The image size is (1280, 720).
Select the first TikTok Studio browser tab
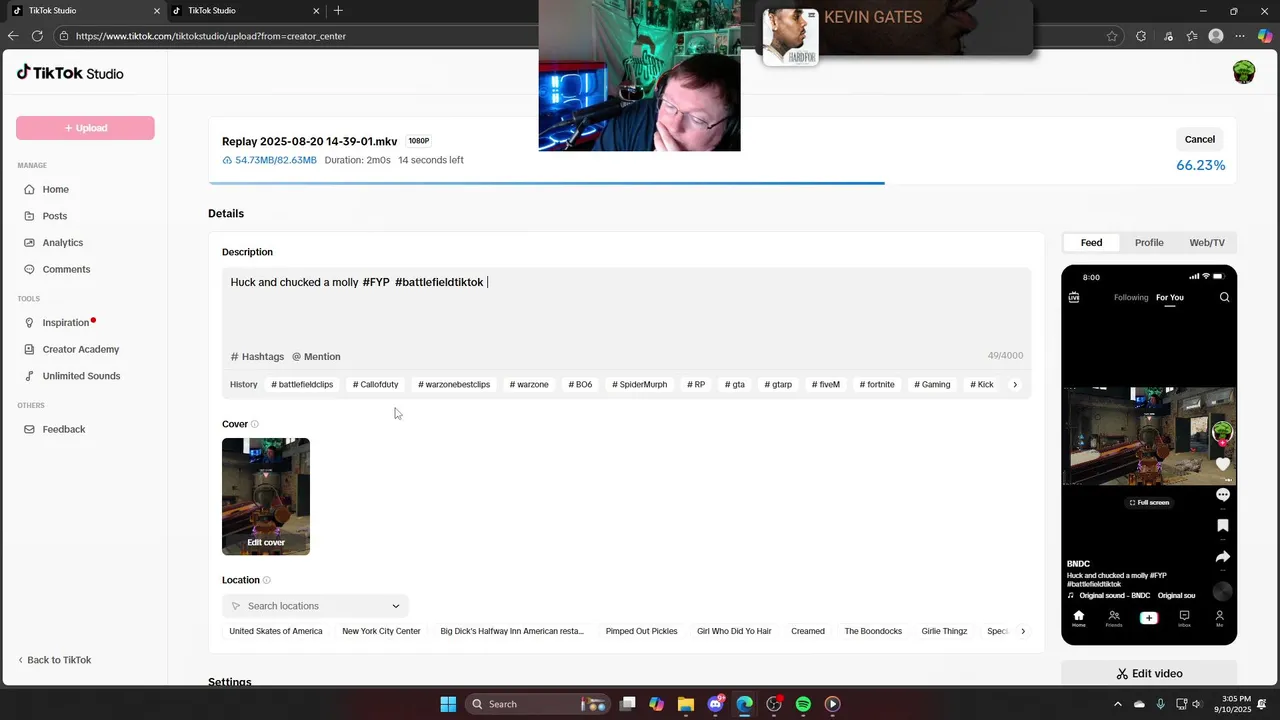pos(86,11)
